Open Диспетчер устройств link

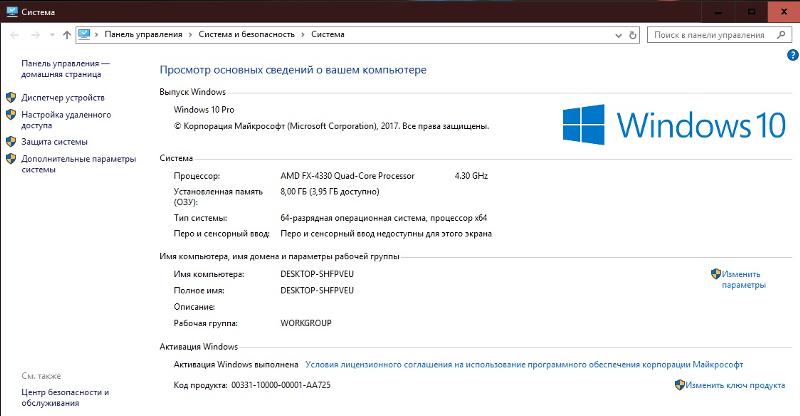63,97
